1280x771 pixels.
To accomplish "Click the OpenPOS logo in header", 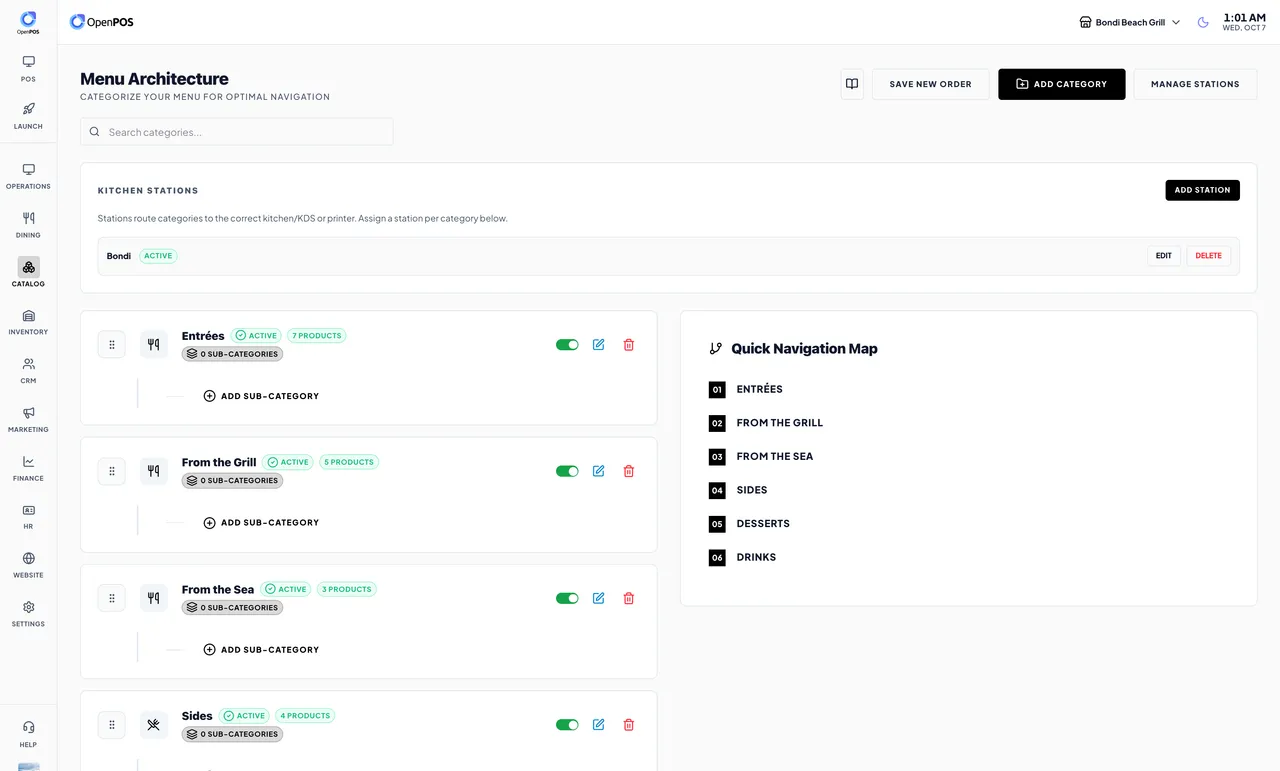I will point(101,22).
